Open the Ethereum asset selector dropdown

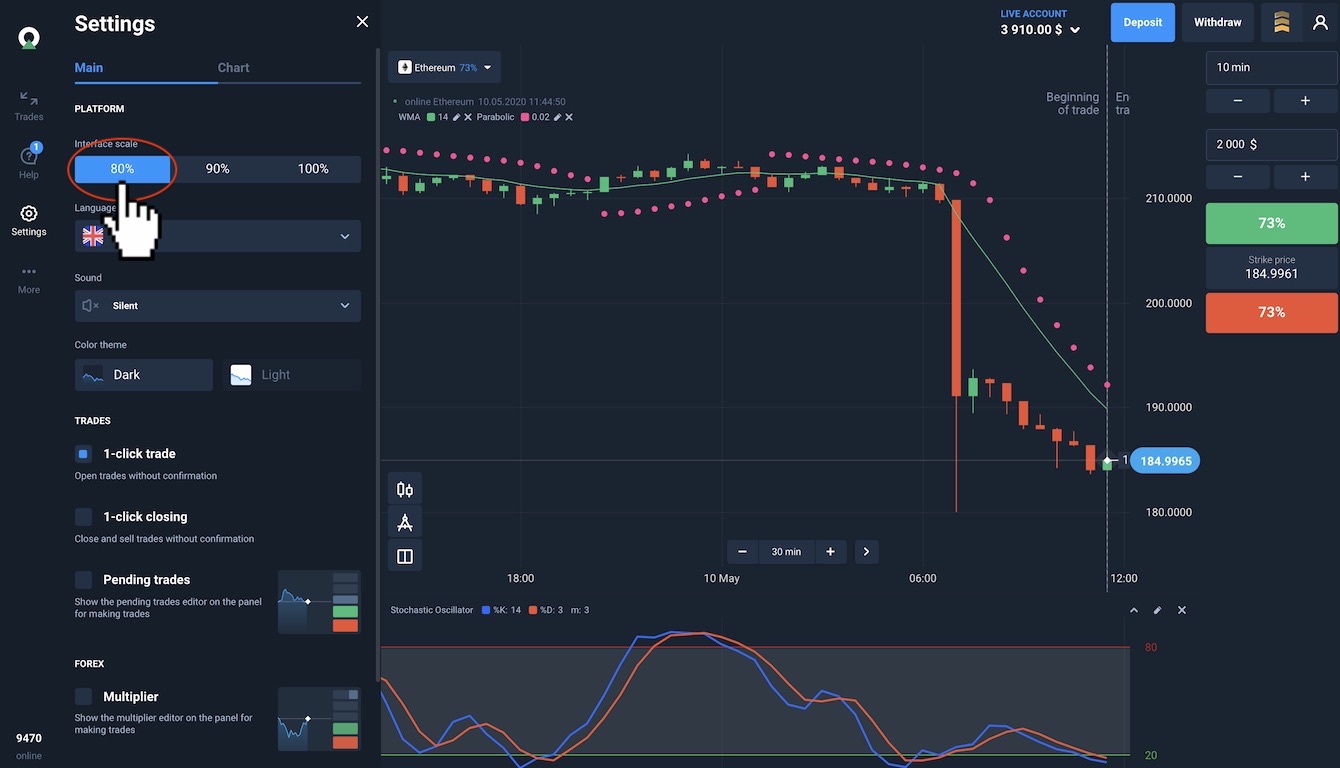(x=445, y=68)
